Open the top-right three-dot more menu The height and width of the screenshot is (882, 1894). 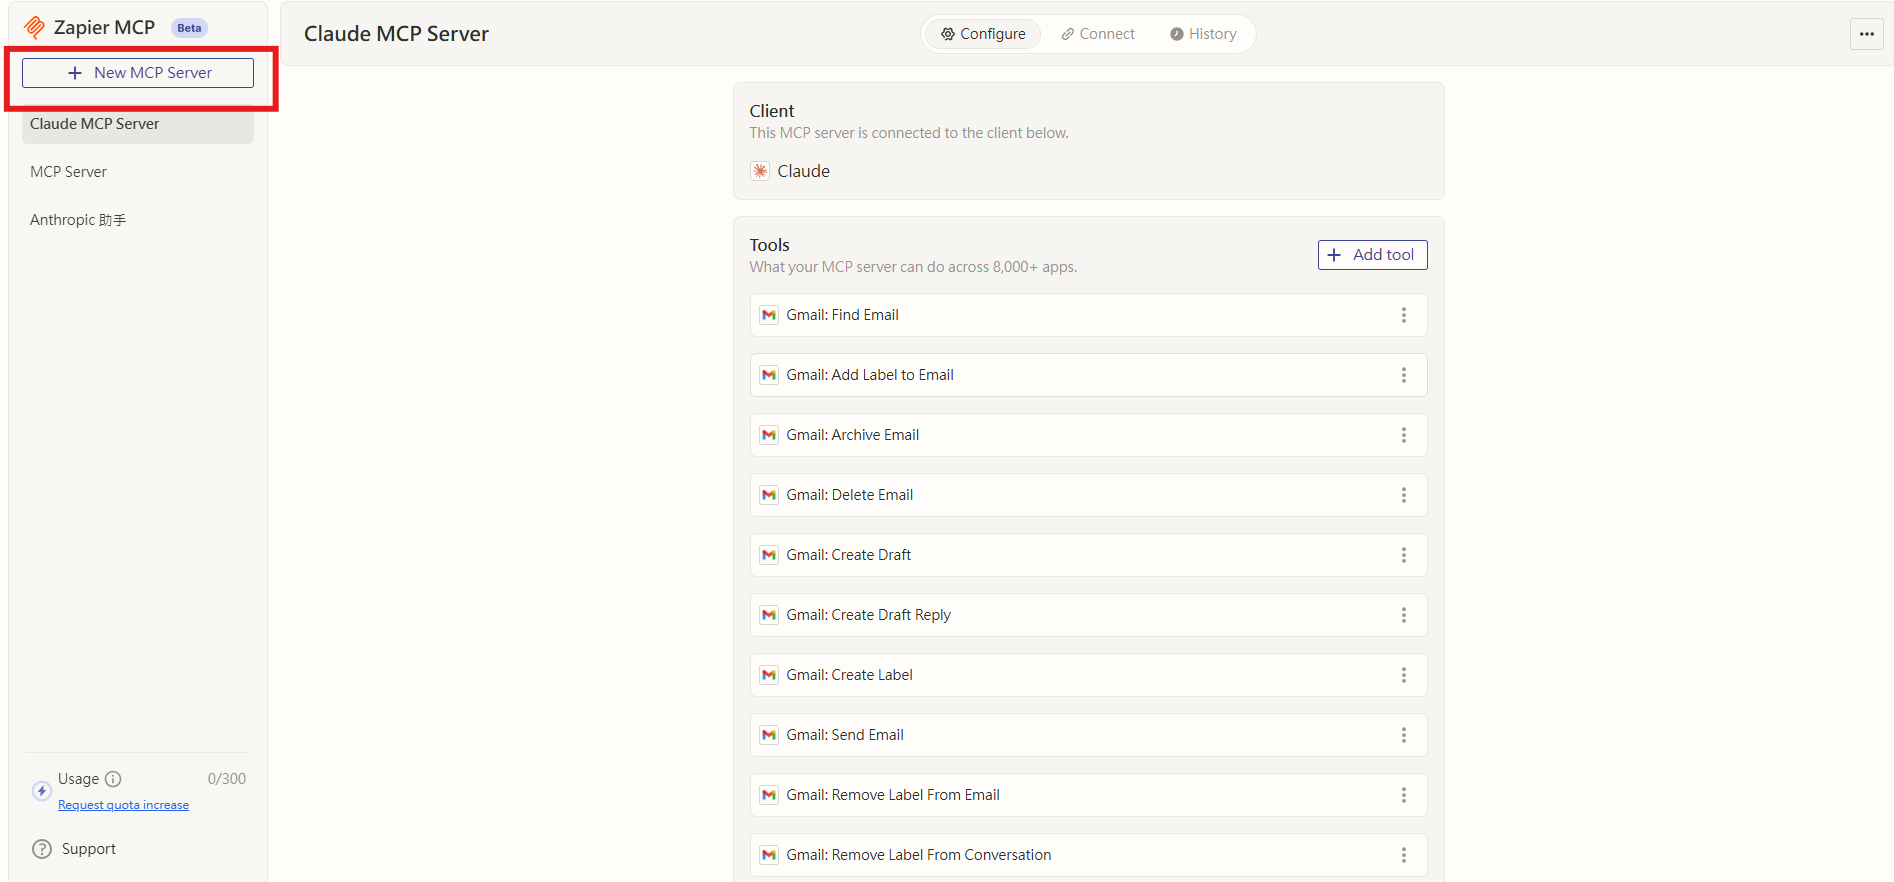point(1866,34)
